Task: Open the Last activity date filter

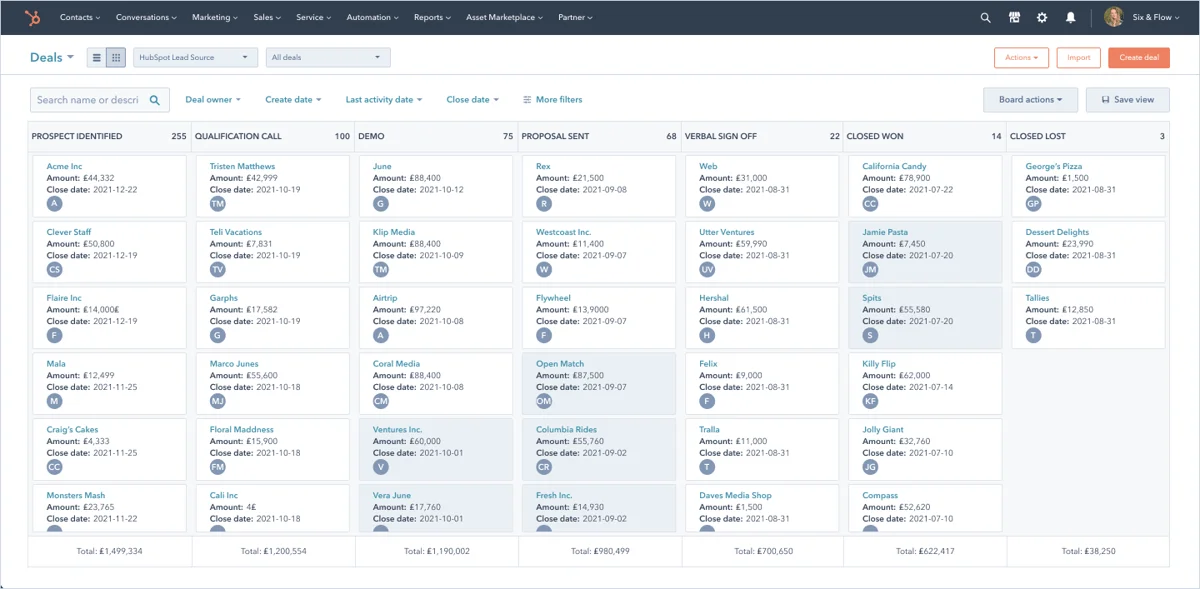Action: pyautogui.click(x=384, y=100)
